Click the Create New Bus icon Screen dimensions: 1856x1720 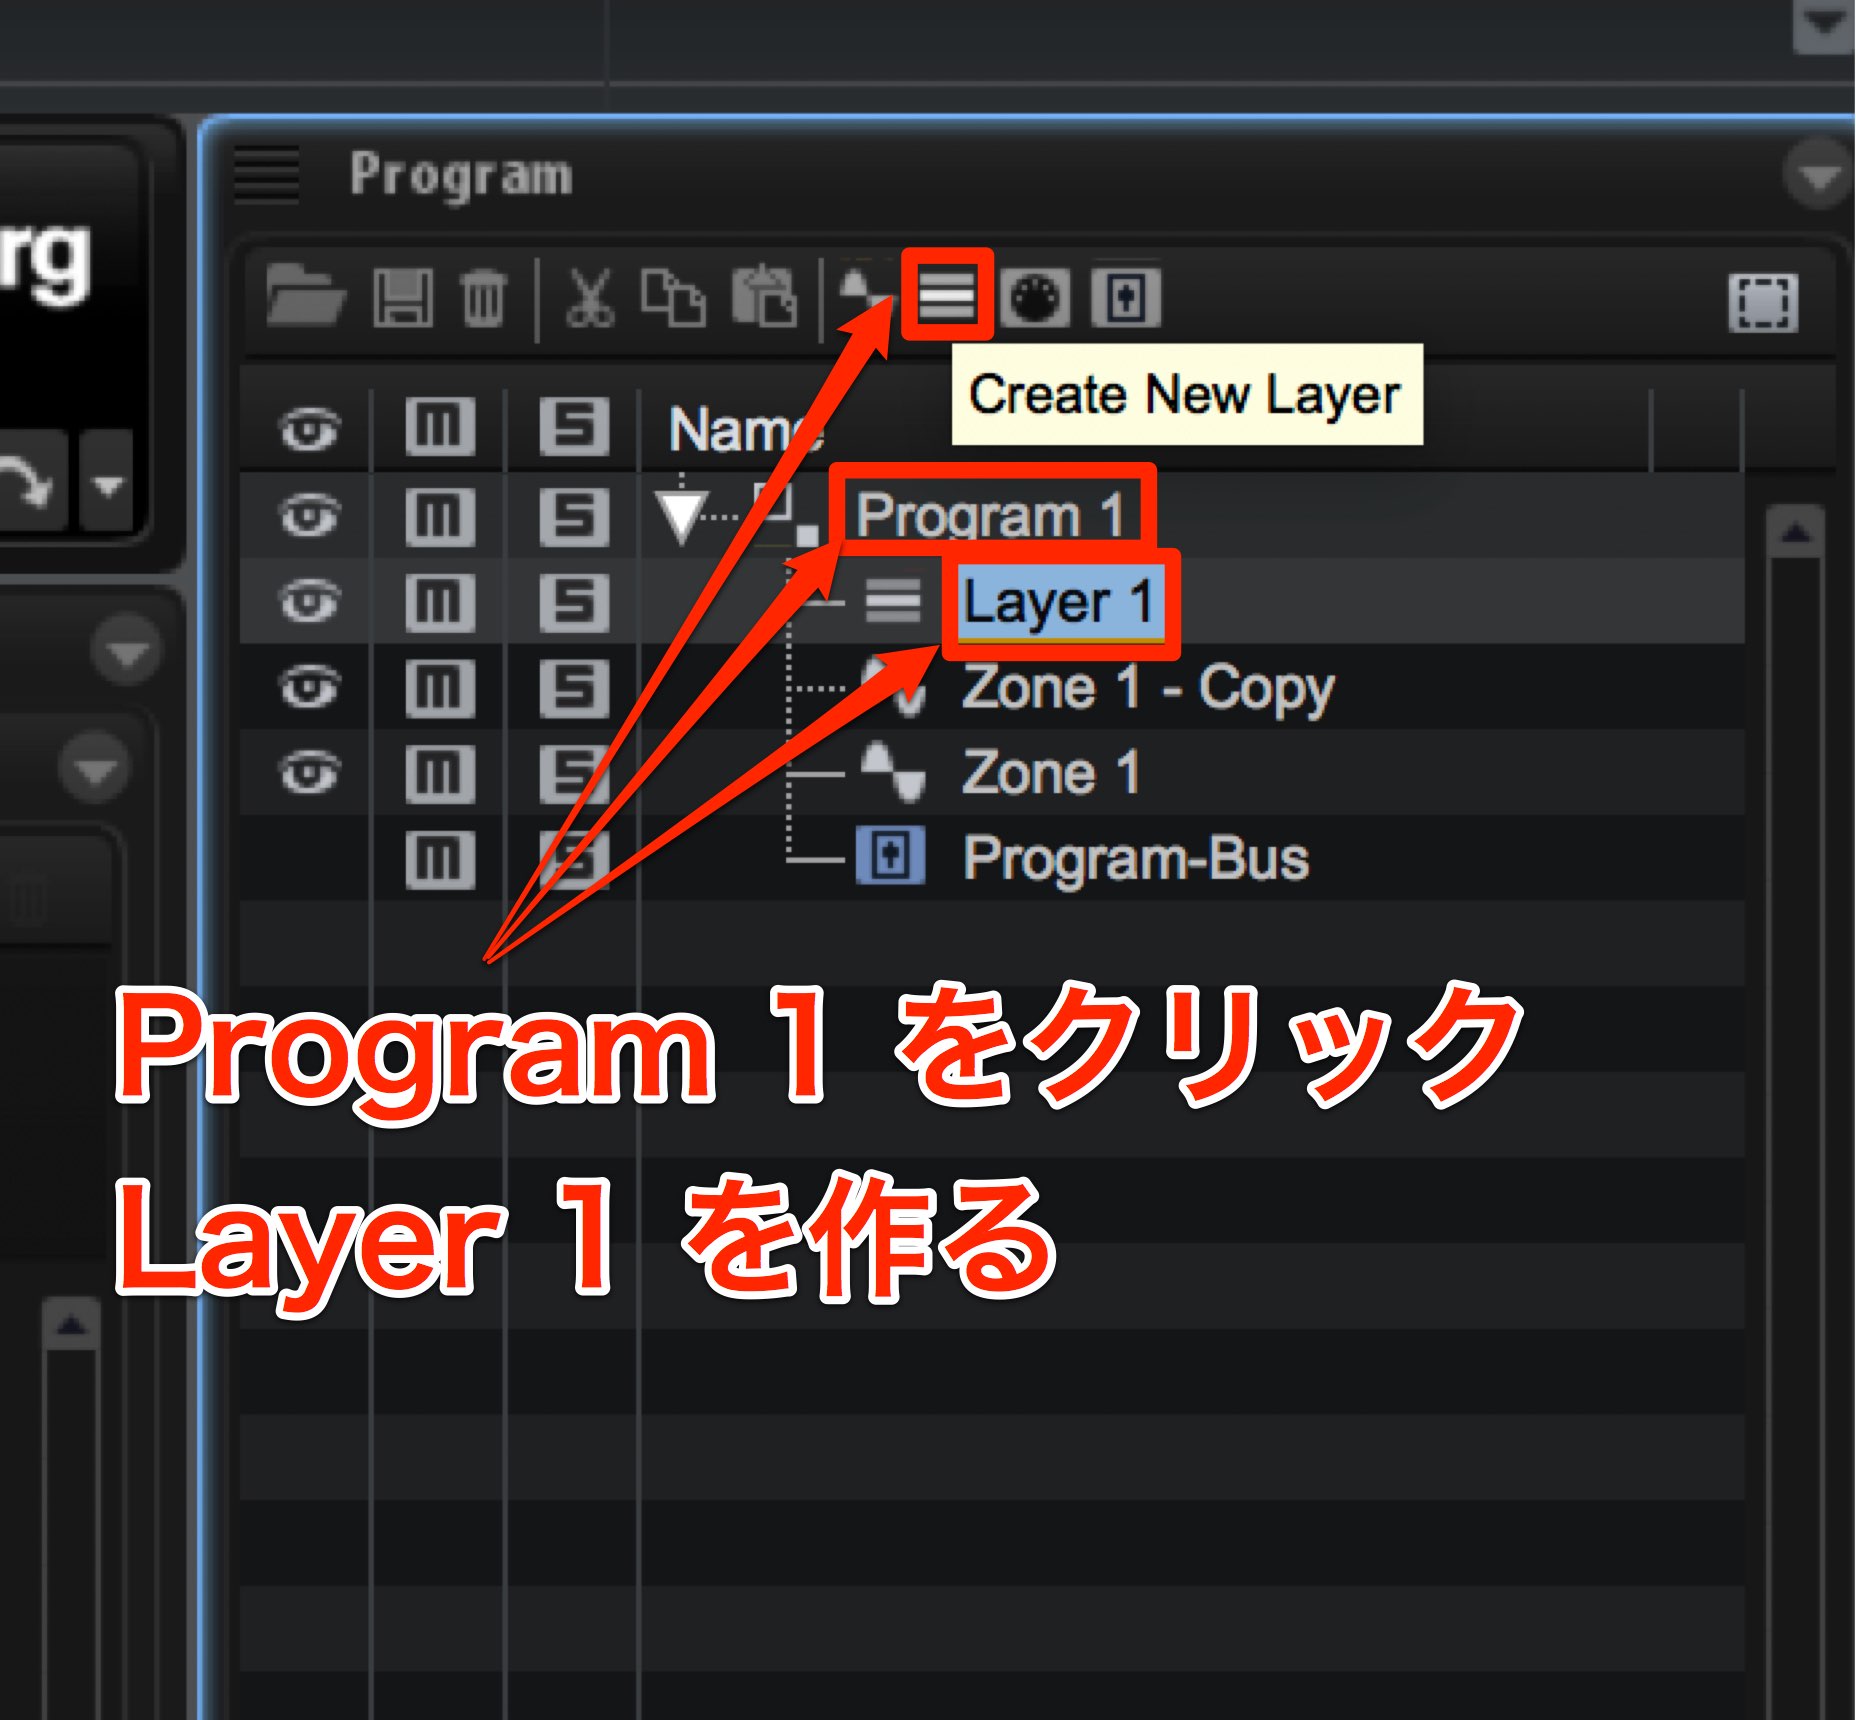click(x=1126, y=297)
